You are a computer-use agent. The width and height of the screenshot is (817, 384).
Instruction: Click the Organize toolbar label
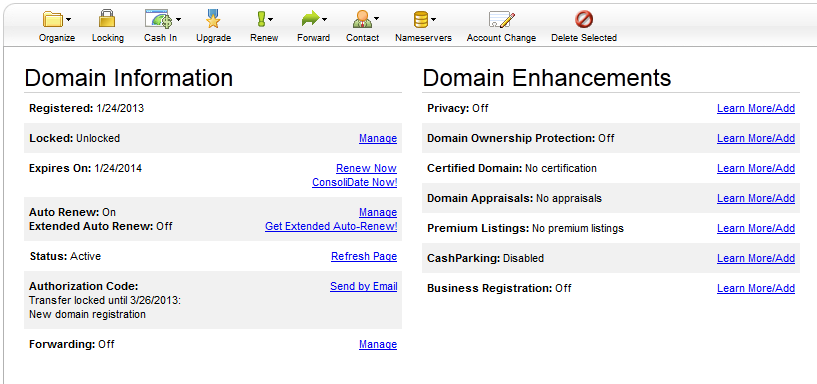(x=57, y=38)
